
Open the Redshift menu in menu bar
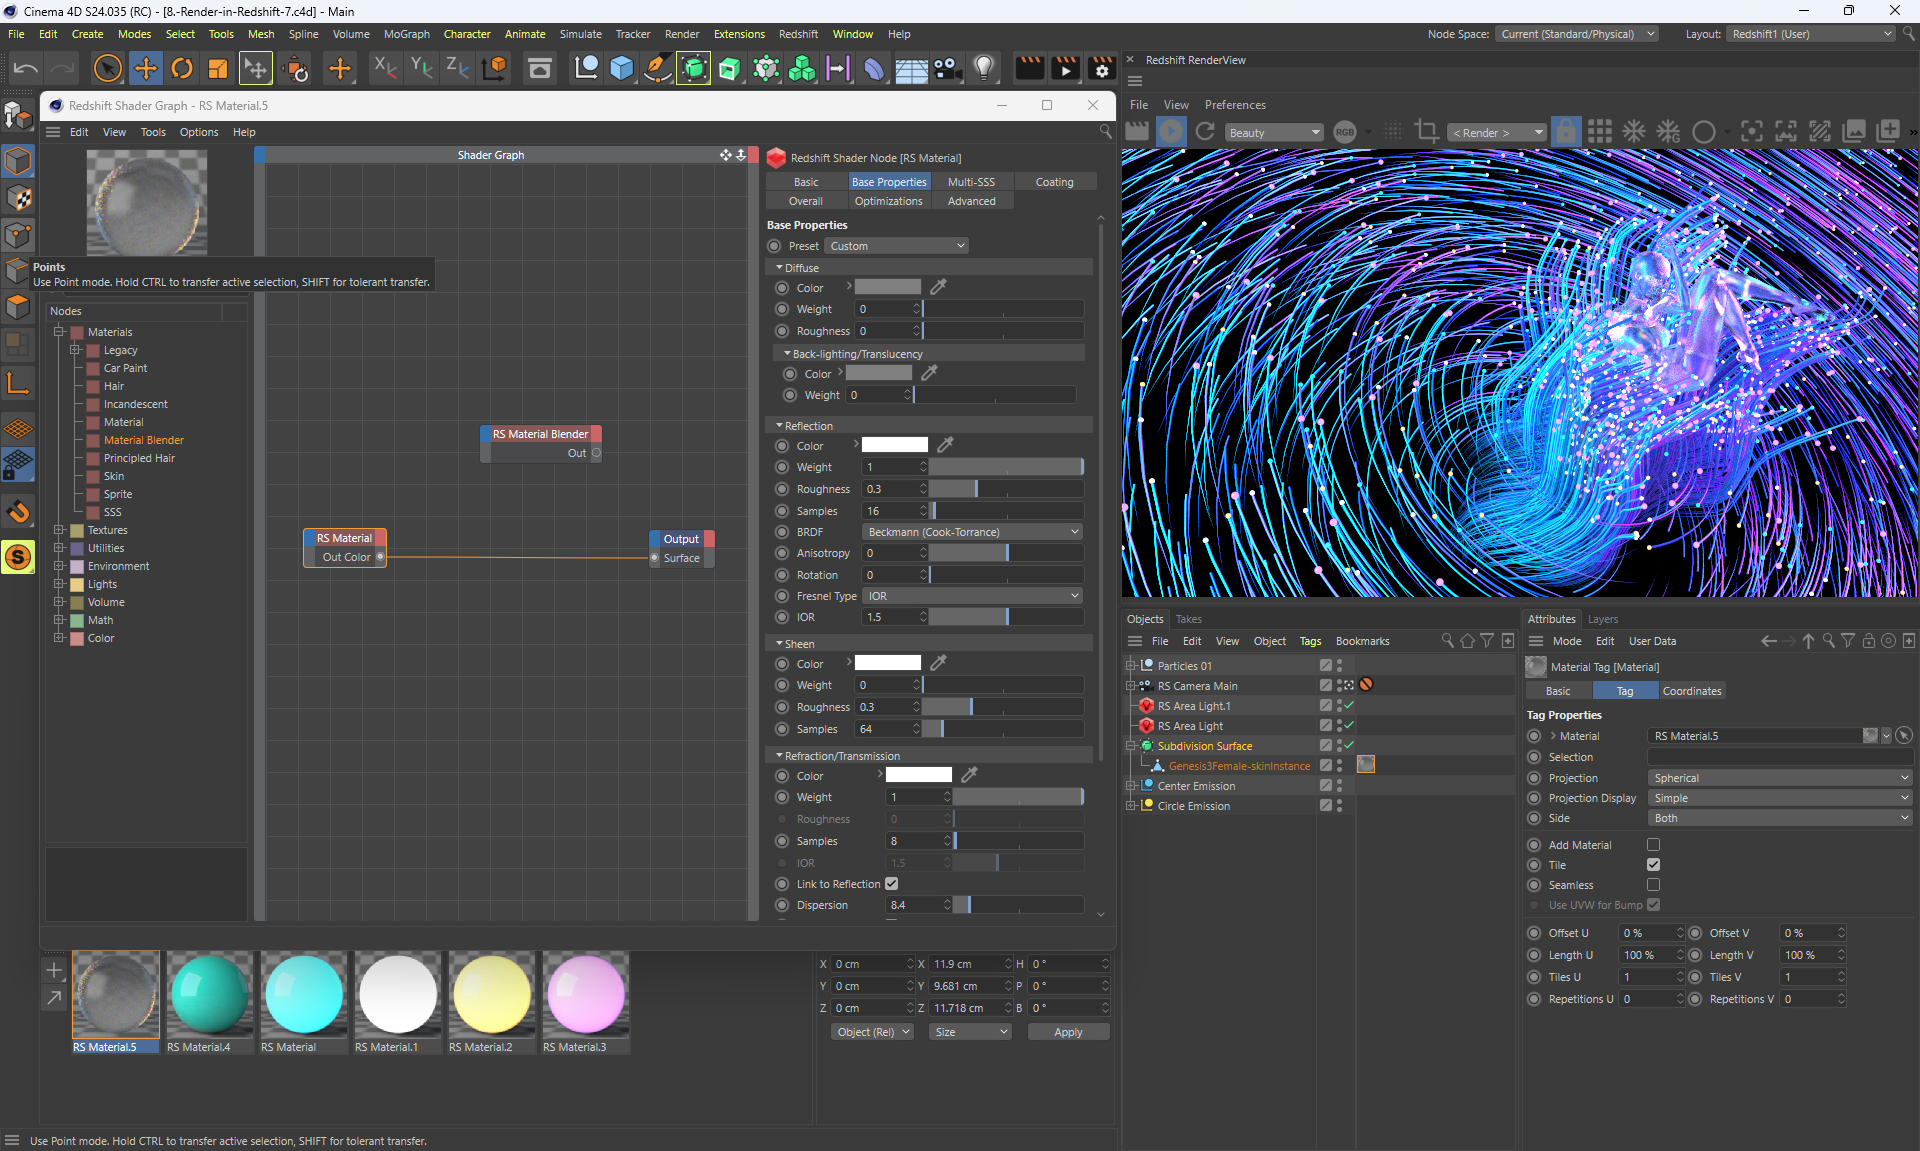coord(798,34)
